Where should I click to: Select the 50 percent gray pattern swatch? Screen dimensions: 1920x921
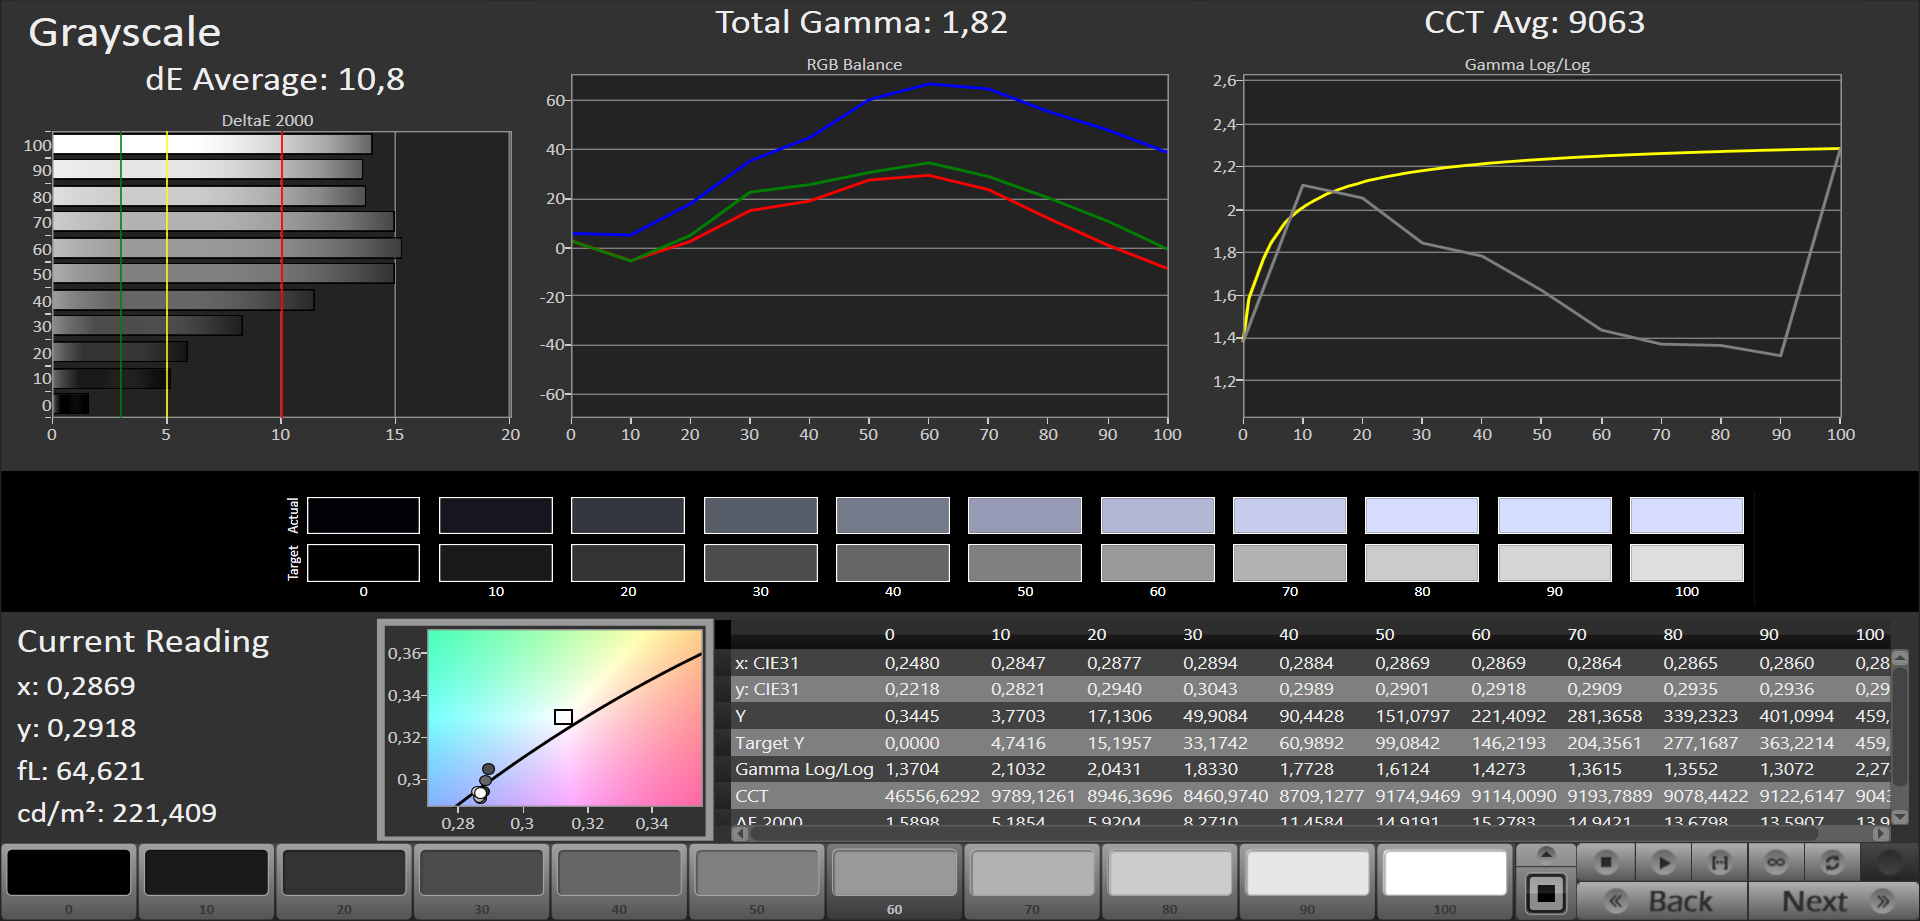coord(757,872)
